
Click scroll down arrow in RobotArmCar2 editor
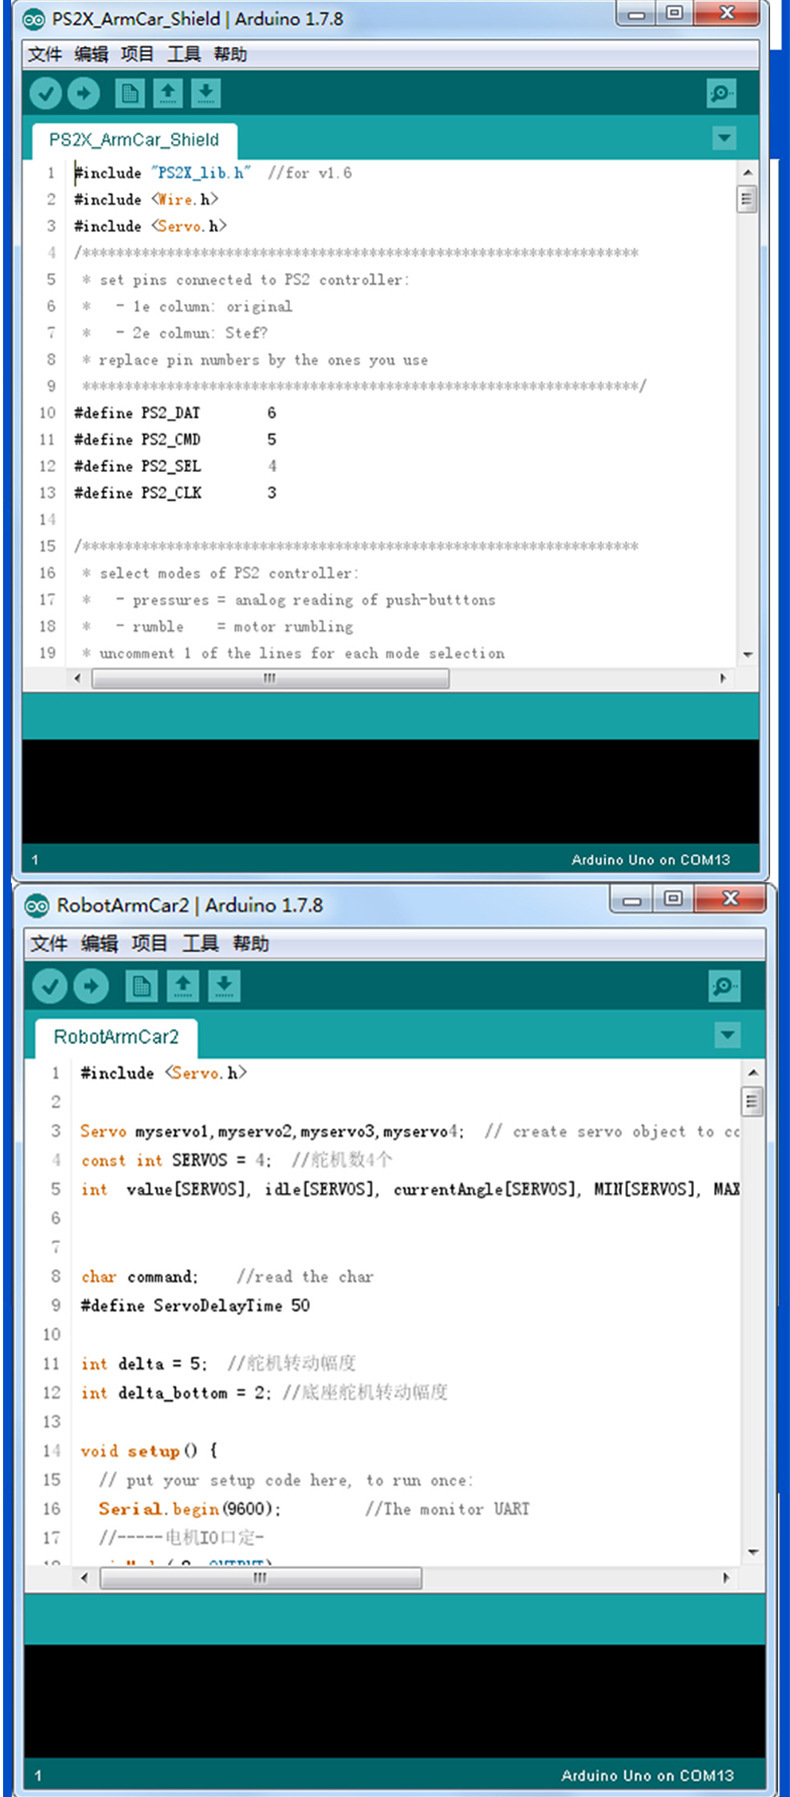pos(753,1552)
